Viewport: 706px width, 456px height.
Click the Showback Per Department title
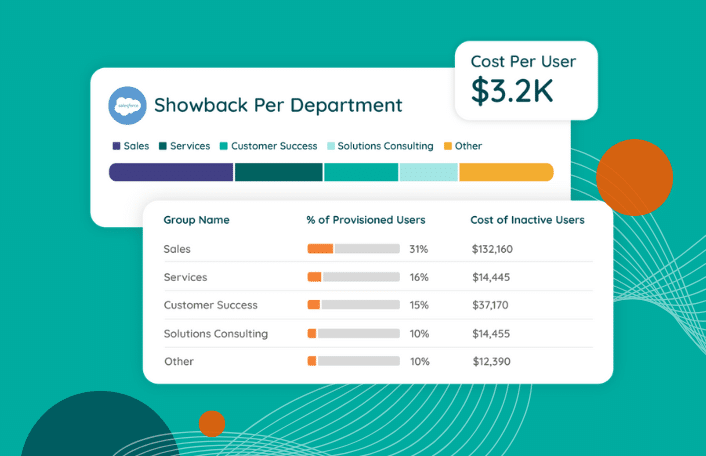pyautogui.click(x=278, y=105)
